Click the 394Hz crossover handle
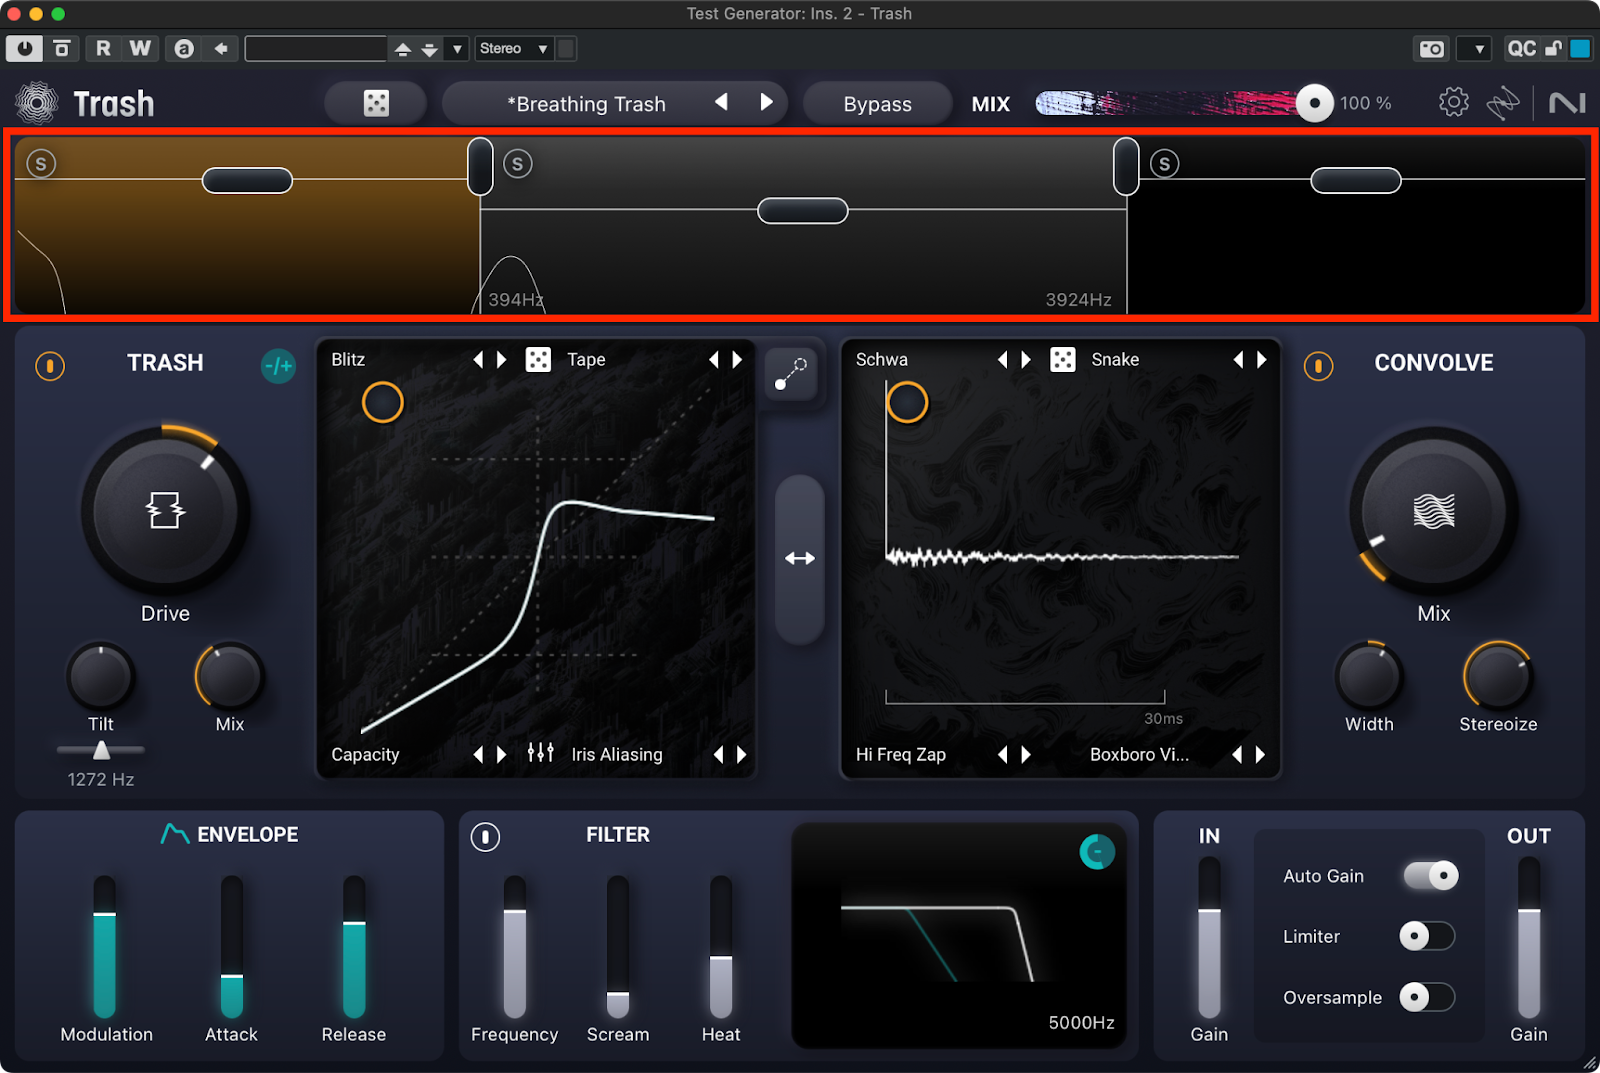This screenshot has height=1073, width=1600. click(x=480, y=166)
